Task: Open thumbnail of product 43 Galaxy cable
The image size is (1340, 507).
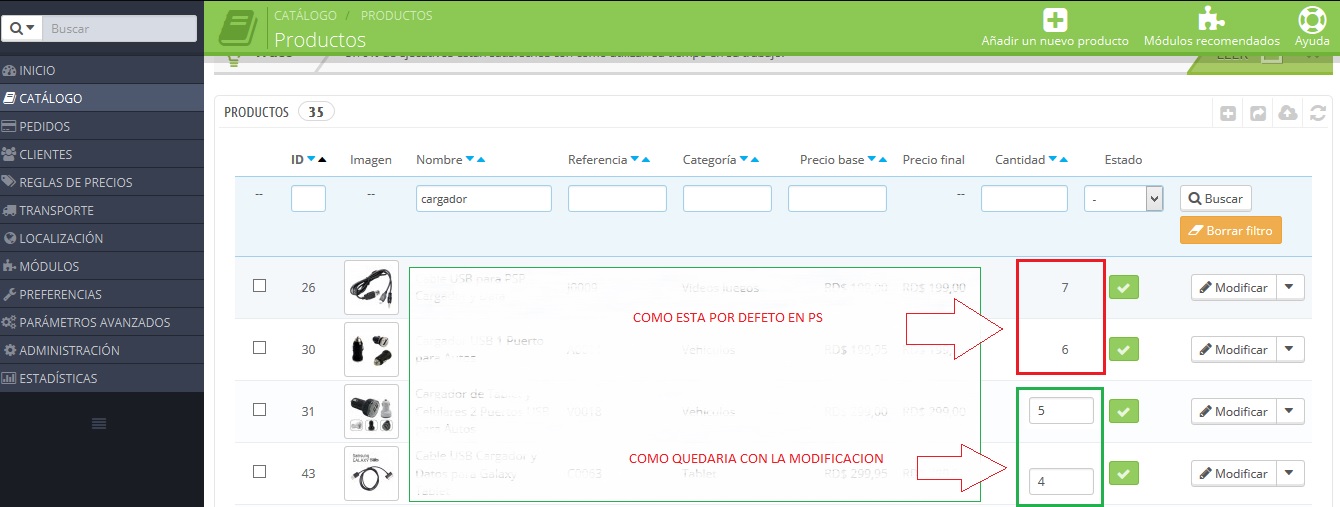Action: [x=371, y=474]
